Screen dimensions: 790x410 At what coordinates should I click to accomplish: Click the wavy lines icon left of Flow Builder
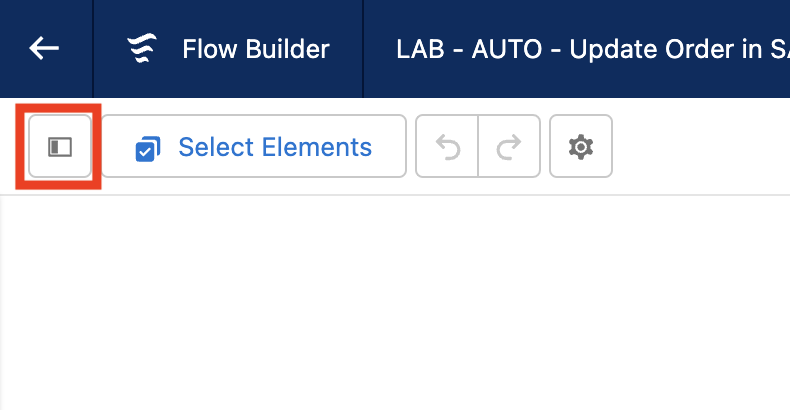coord(144,49)
